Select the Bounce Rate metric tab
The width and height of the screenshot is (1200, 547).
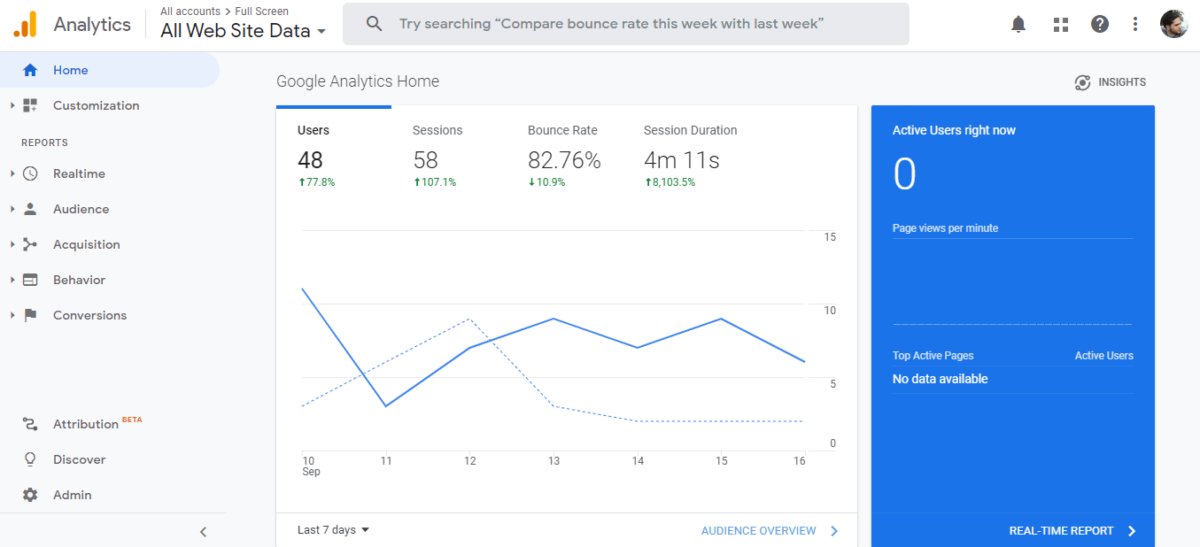coord(562,130)
